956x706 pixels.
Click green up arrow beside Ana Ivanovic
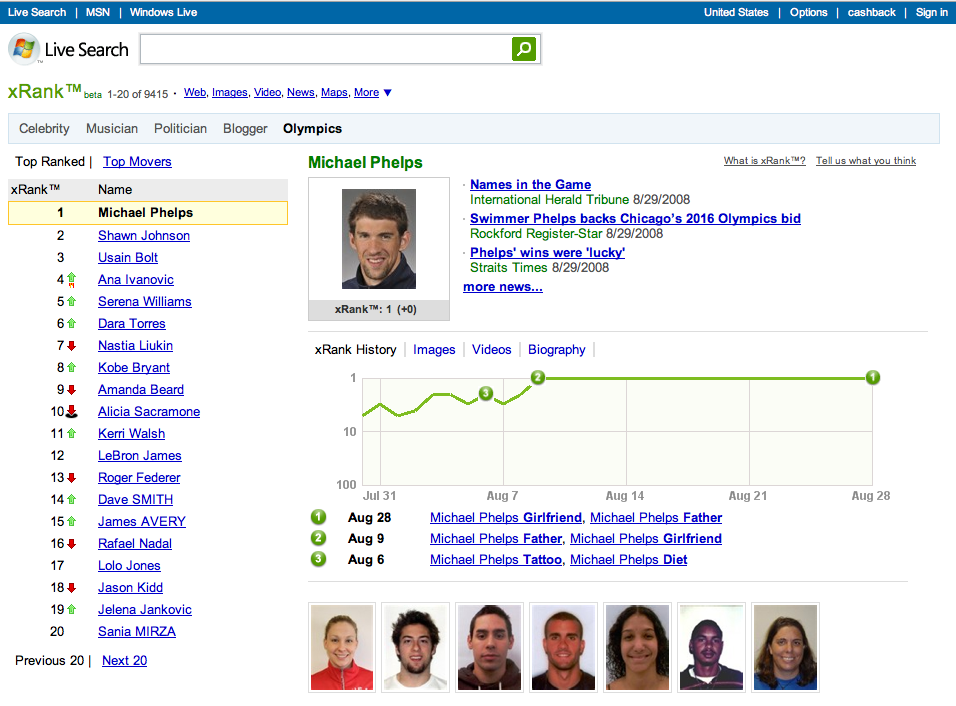(71, 280)
